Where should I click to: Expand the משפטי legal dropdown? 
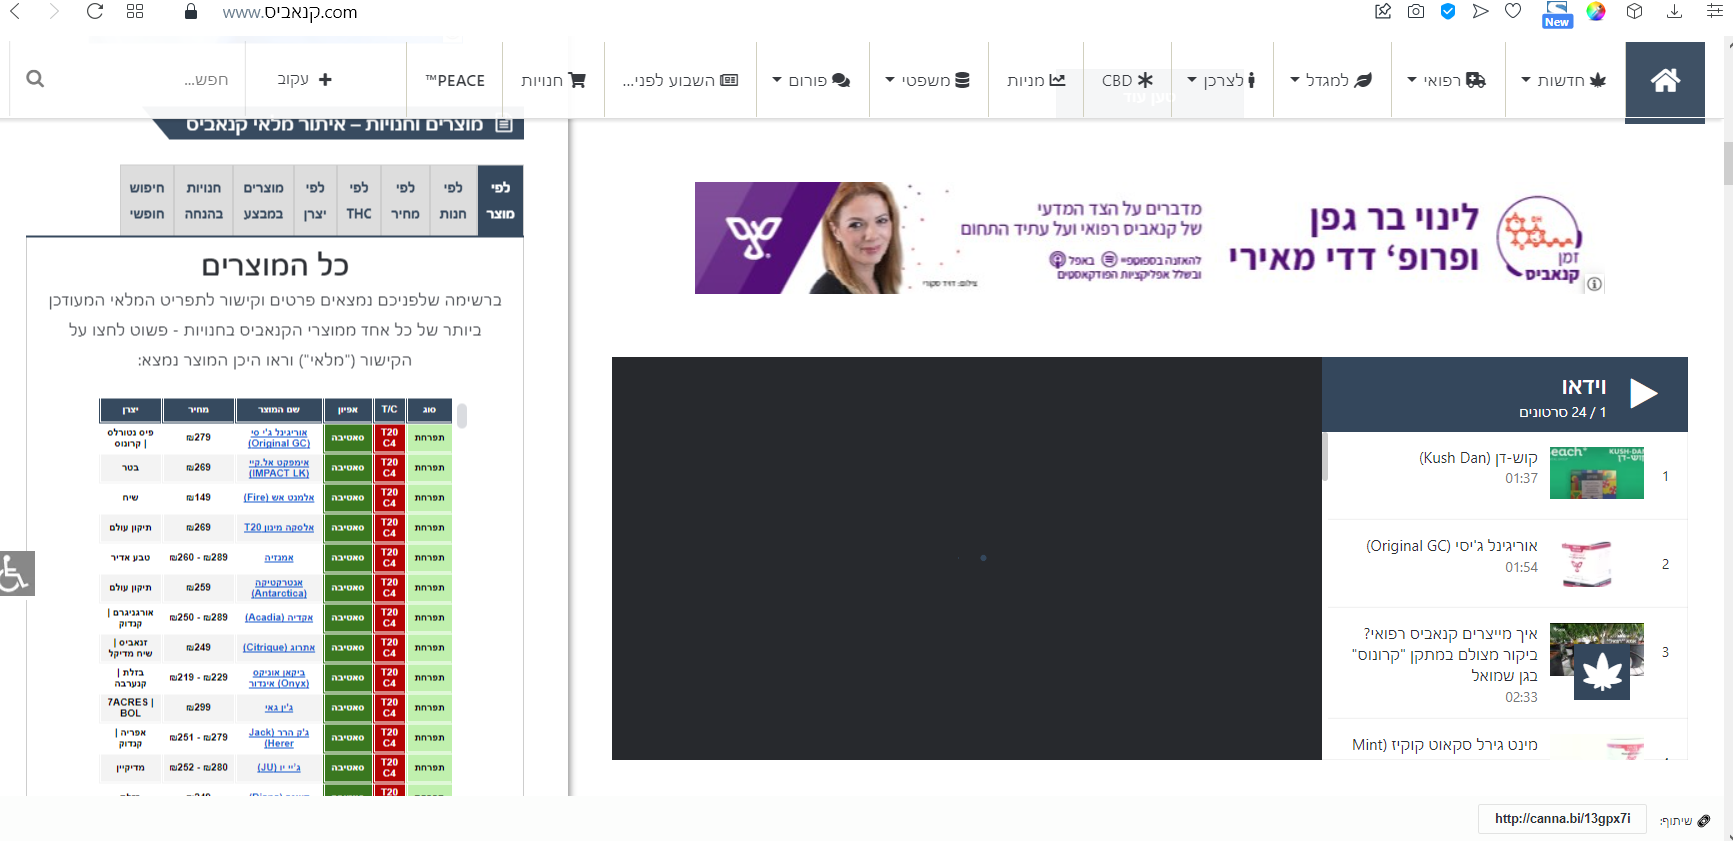927,80
